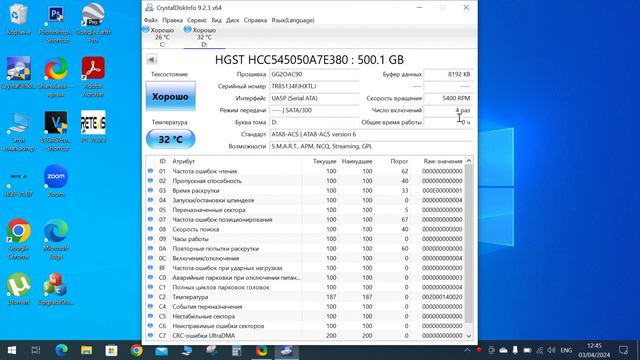
Task: Click the Wi-Fi network tray icon
Action: point(540,350)
